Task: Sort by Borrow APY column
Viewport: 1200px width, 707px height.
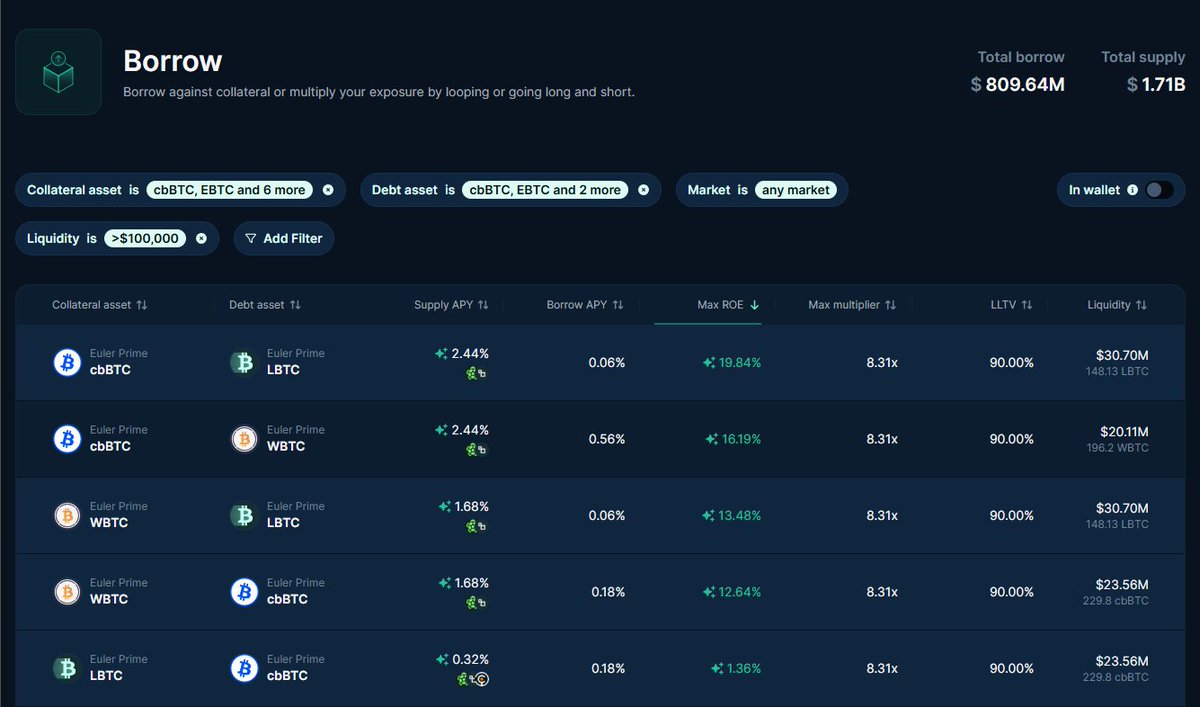Action: tap(585, 304)
